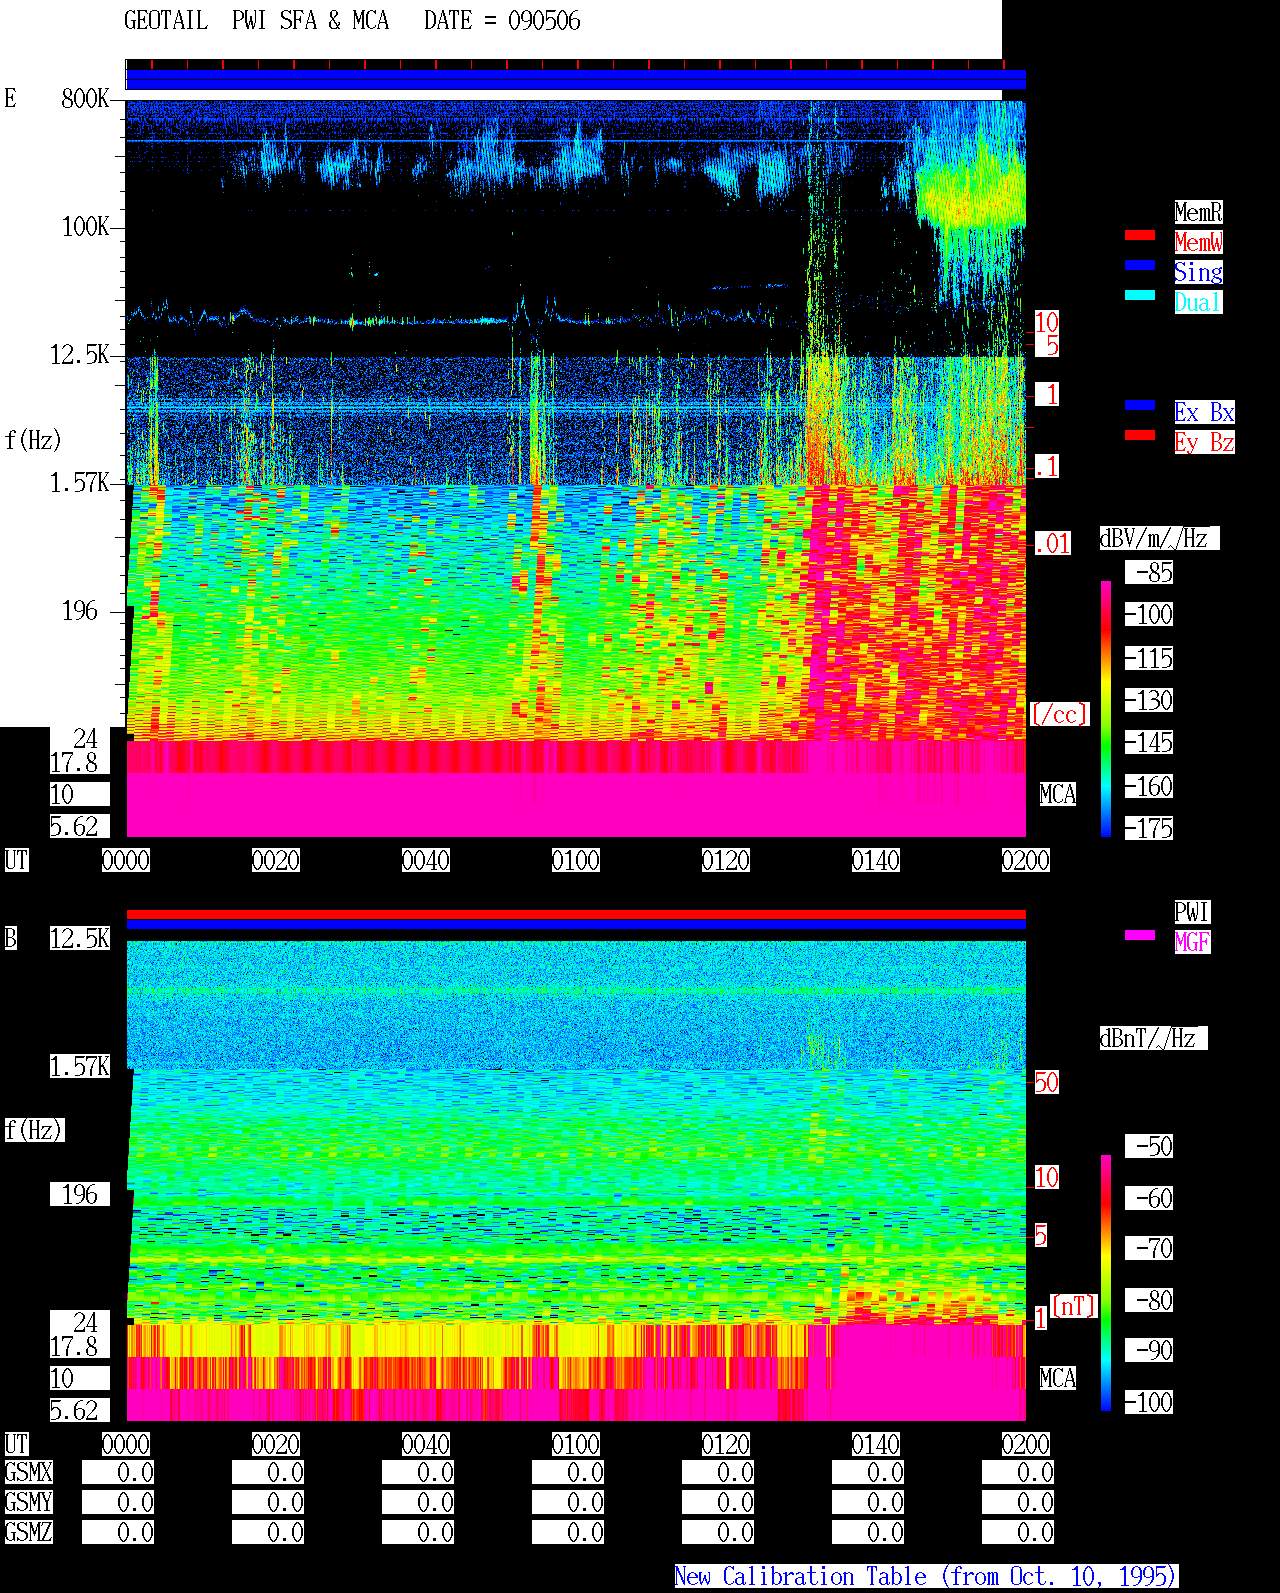Click the -130 color scale value
The image size is (1280, 1593).
(1149, 700)
